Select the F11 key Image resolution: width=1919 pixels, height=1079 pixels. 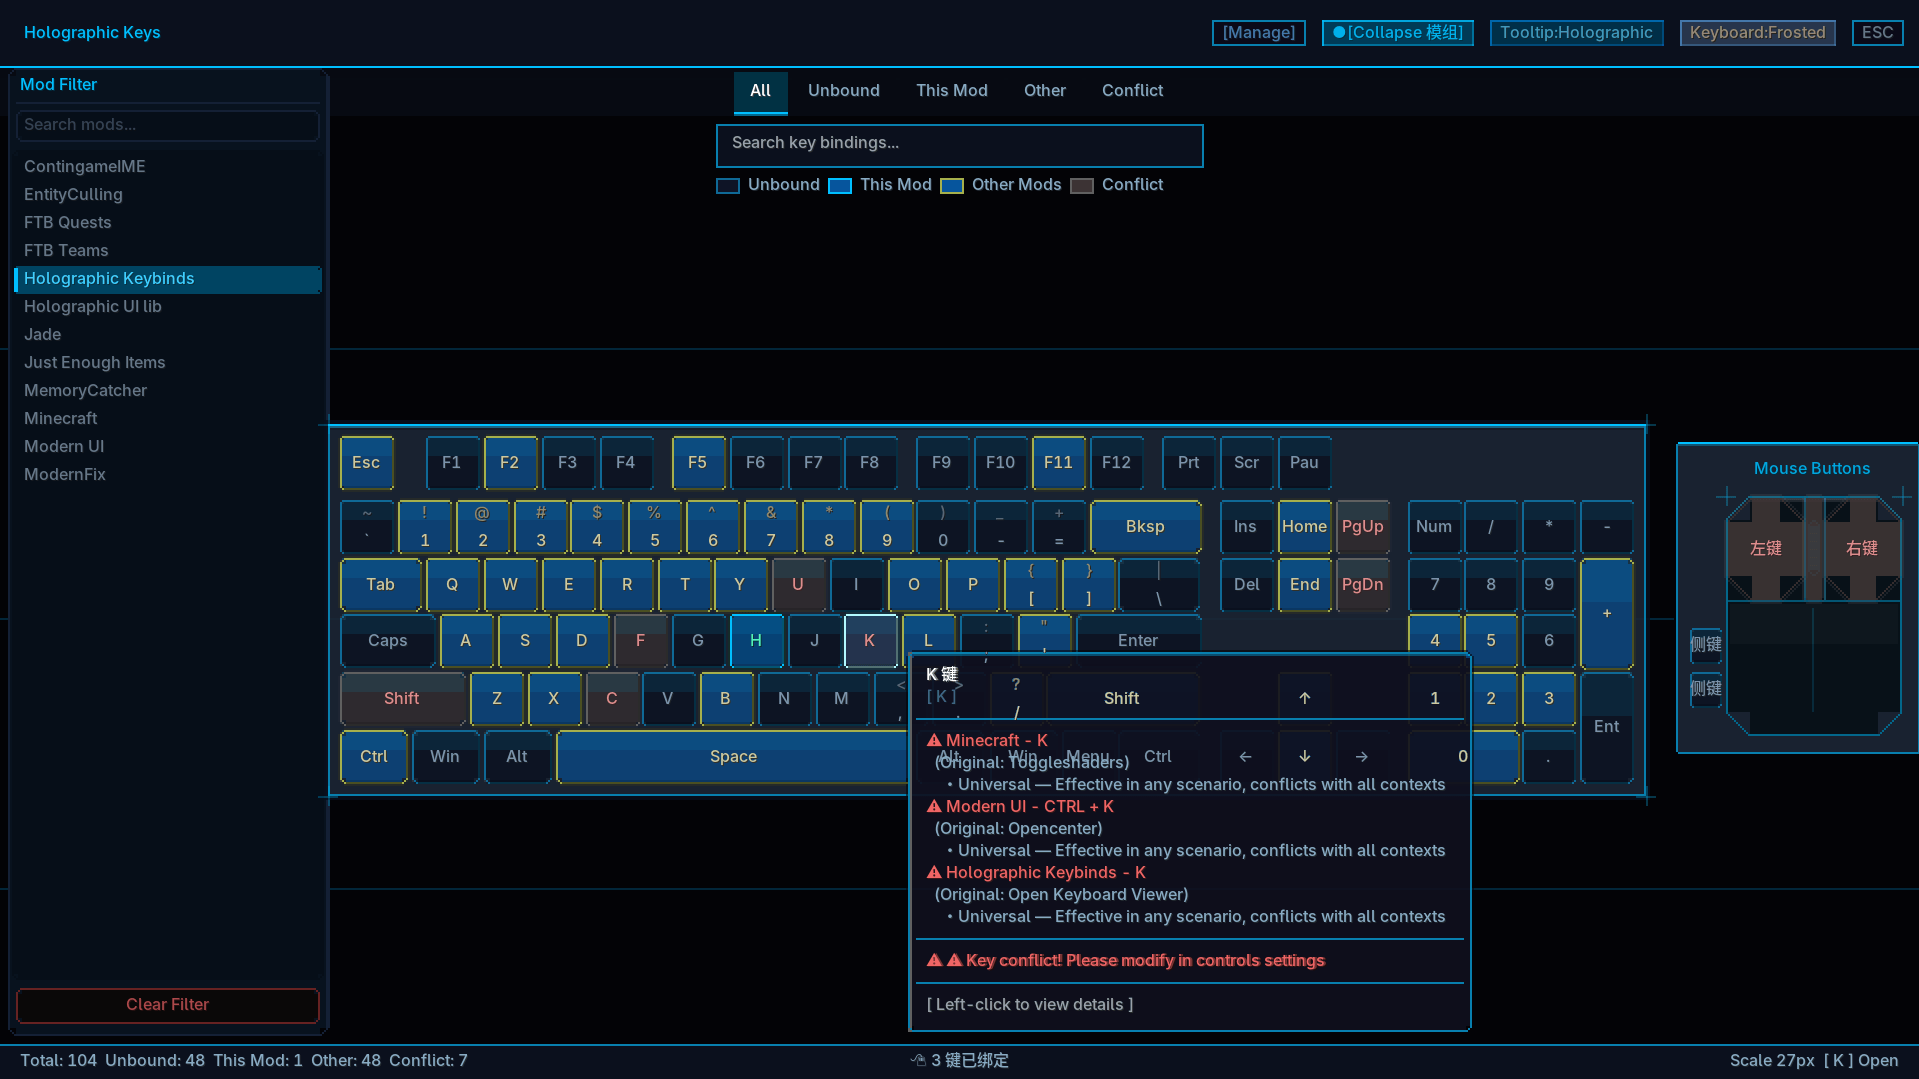pyautogui.click(x=1058, y=463)
